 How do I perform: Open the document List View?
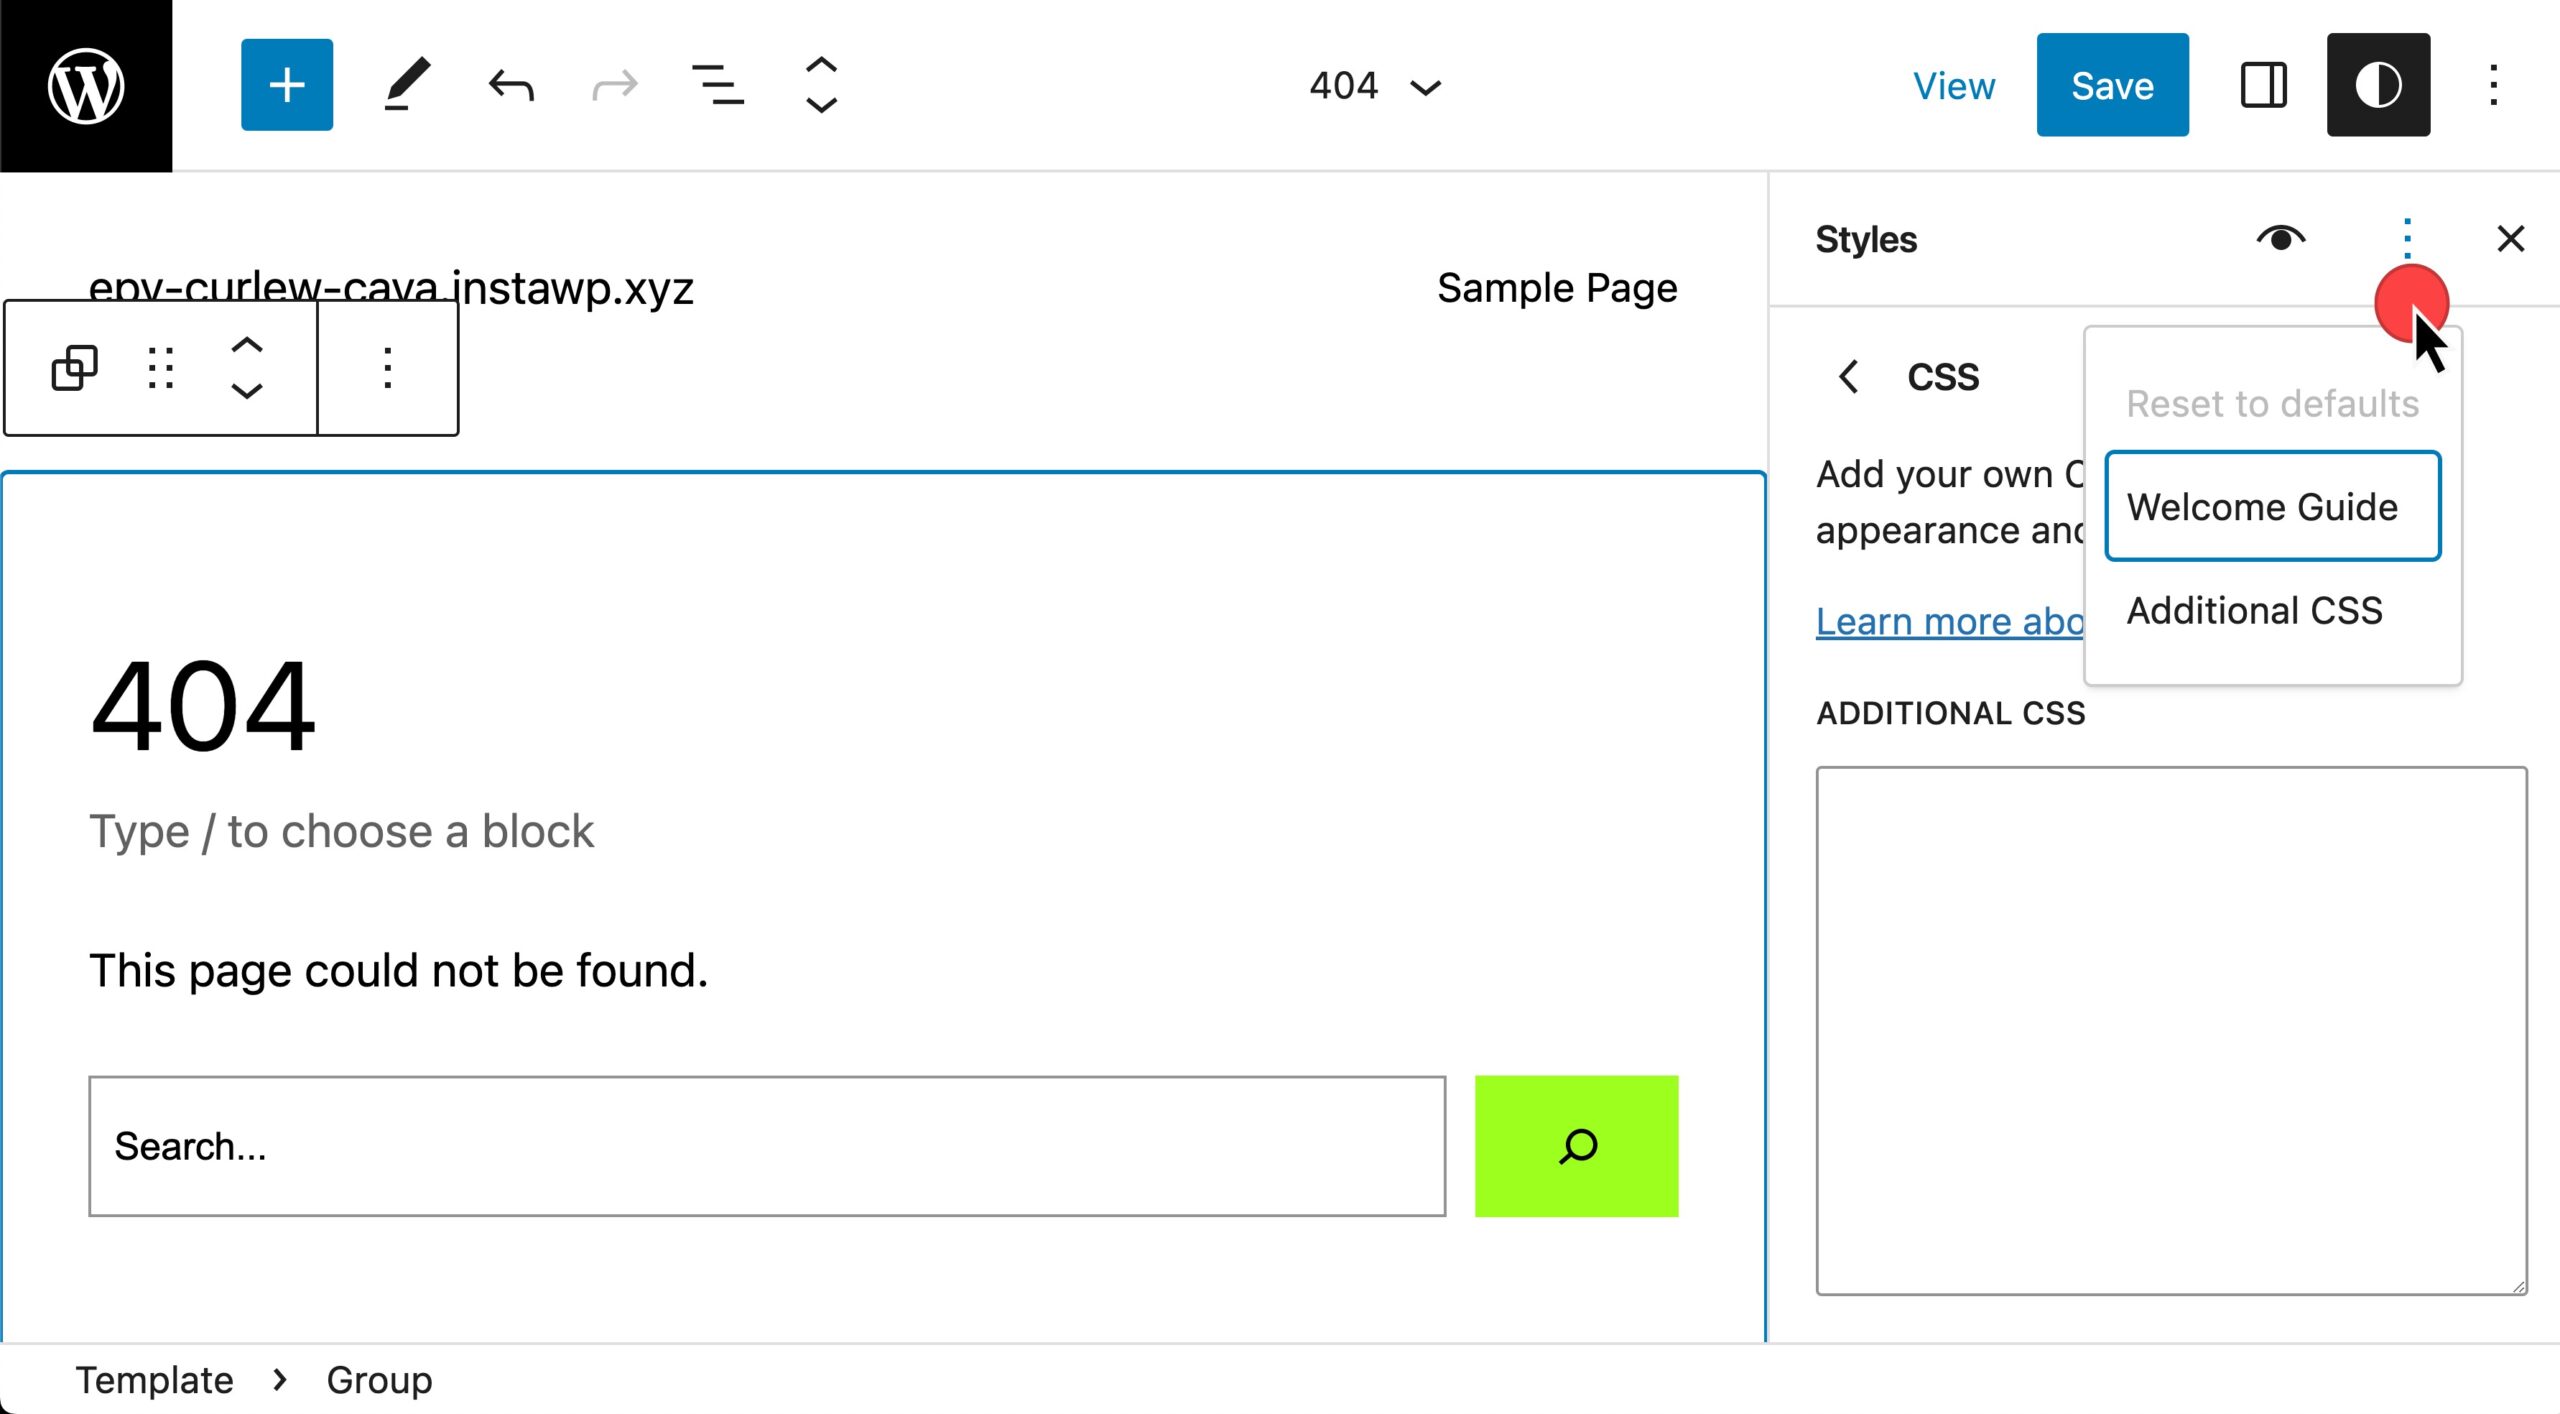(717, 85)
